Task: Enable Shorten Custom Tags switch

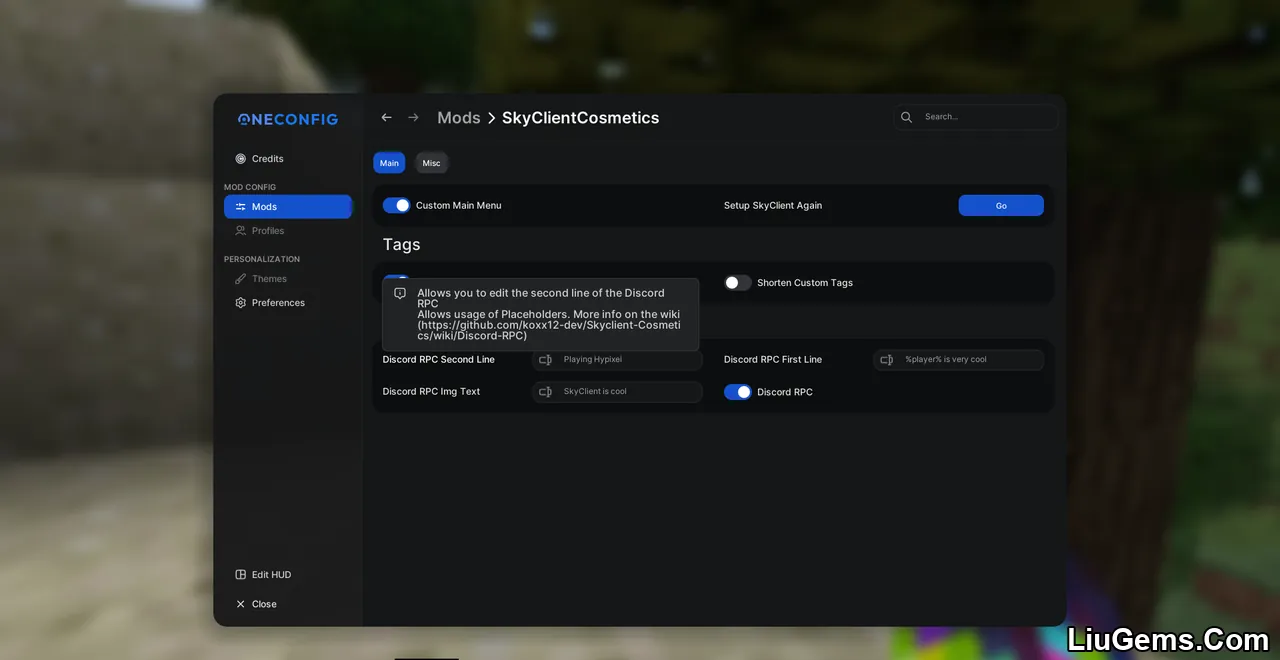Action: click(x=738, y=283)
